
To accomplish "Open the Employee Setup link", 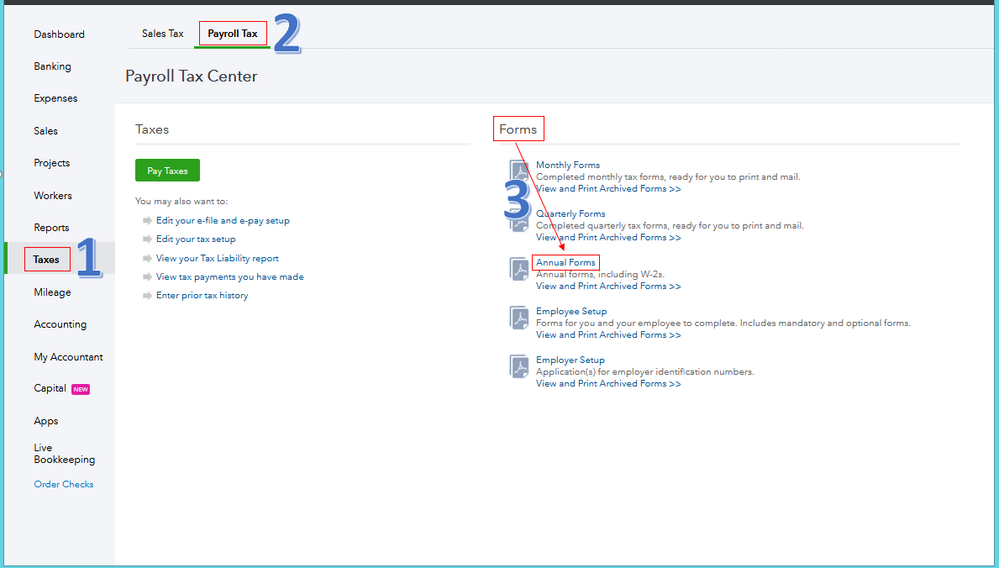I will pos(571,311).
